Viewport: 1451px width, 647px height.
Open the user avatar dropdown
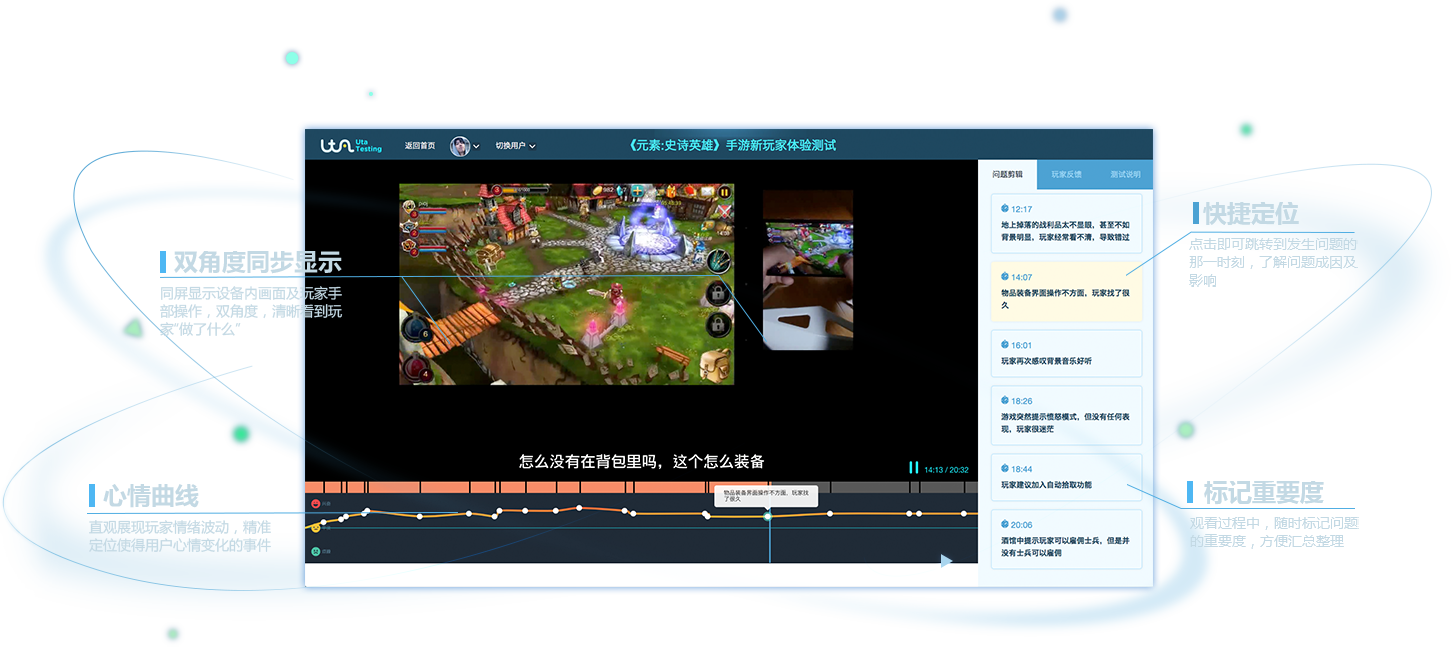464,146
